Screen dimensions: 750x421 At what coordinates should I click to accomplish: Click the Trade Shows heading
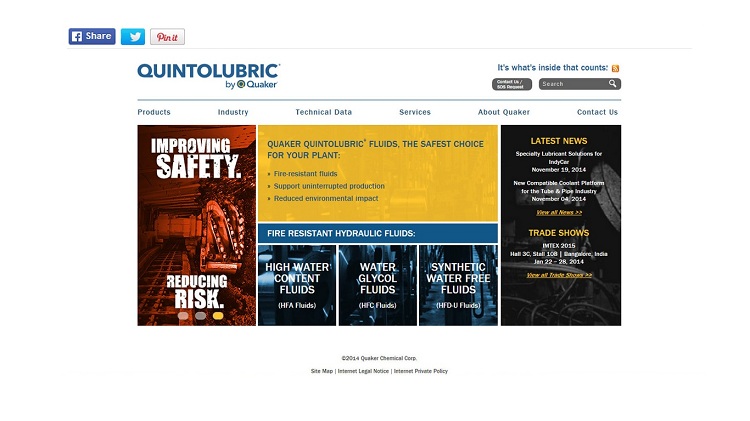(559, 233)
